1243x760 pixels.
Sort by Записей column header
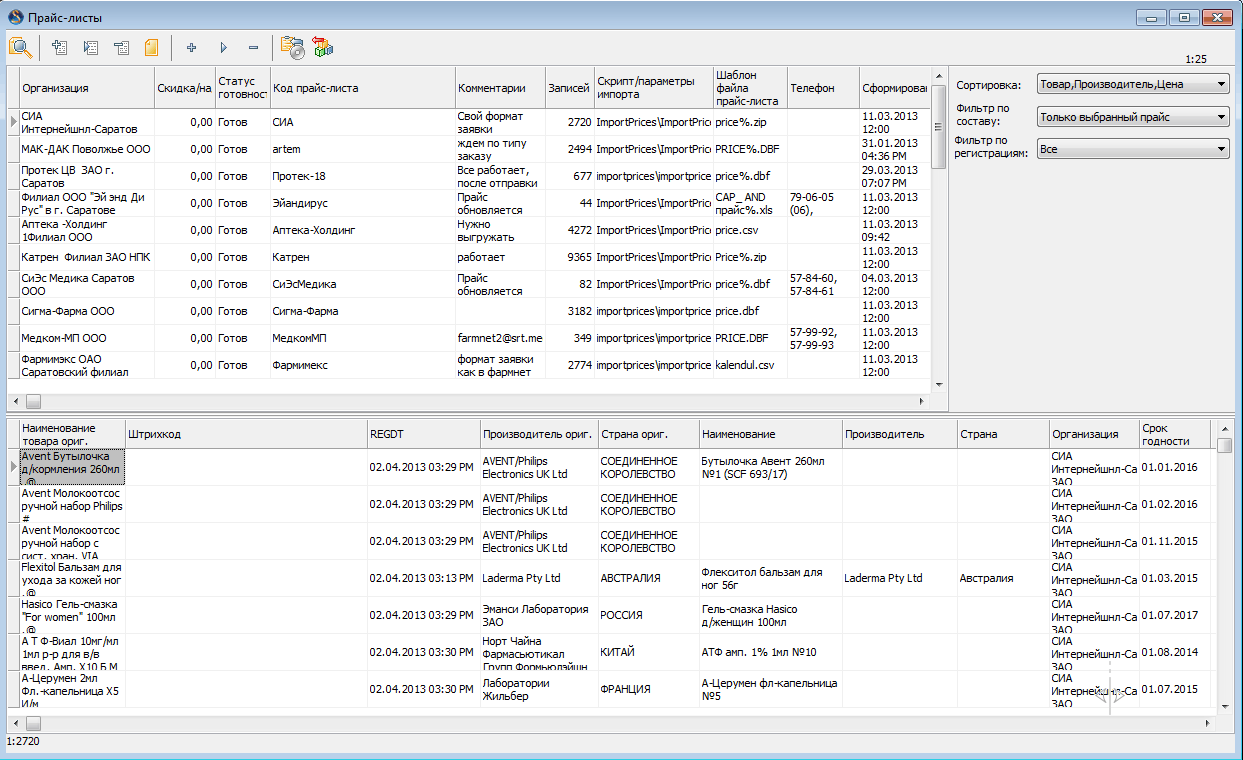click(x=569, y=88)
